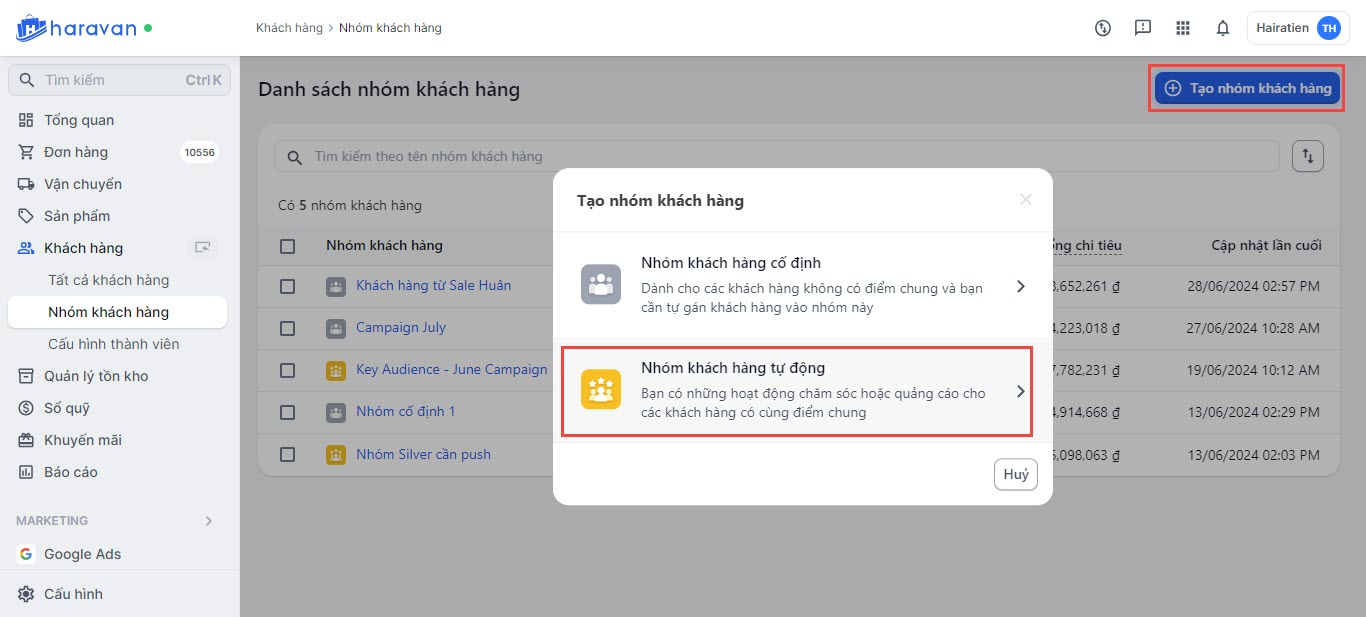This screenshot has height=617, width=1366.
Task: Click the screen icon next to Khách hàng
Action: (x=203, y=248)
